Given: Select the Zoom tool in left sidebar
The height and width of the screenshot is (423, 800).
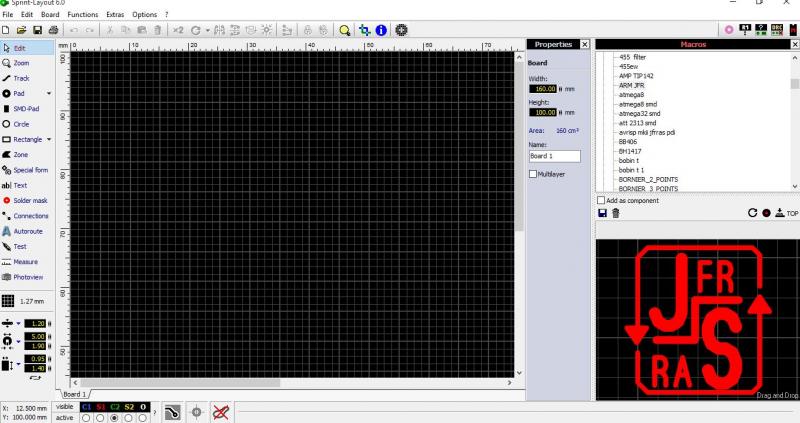Looking at the screenshot, I should tap(27, 63).
